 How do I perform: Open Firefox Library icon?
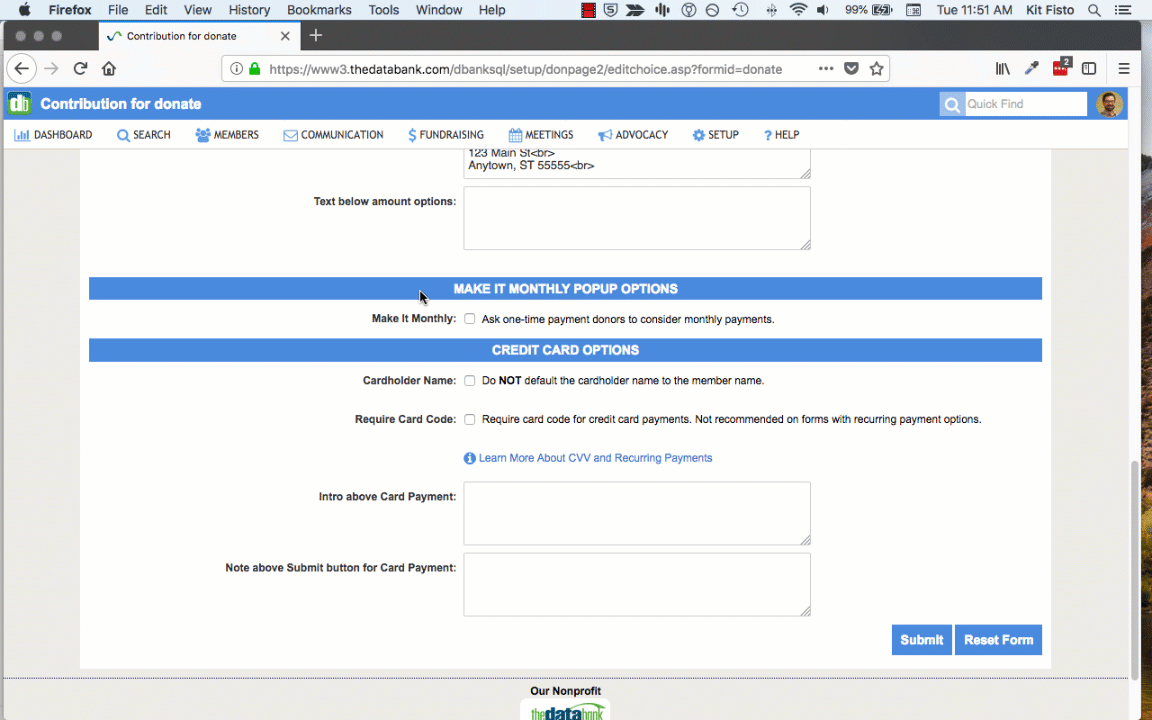(1003, 68)
